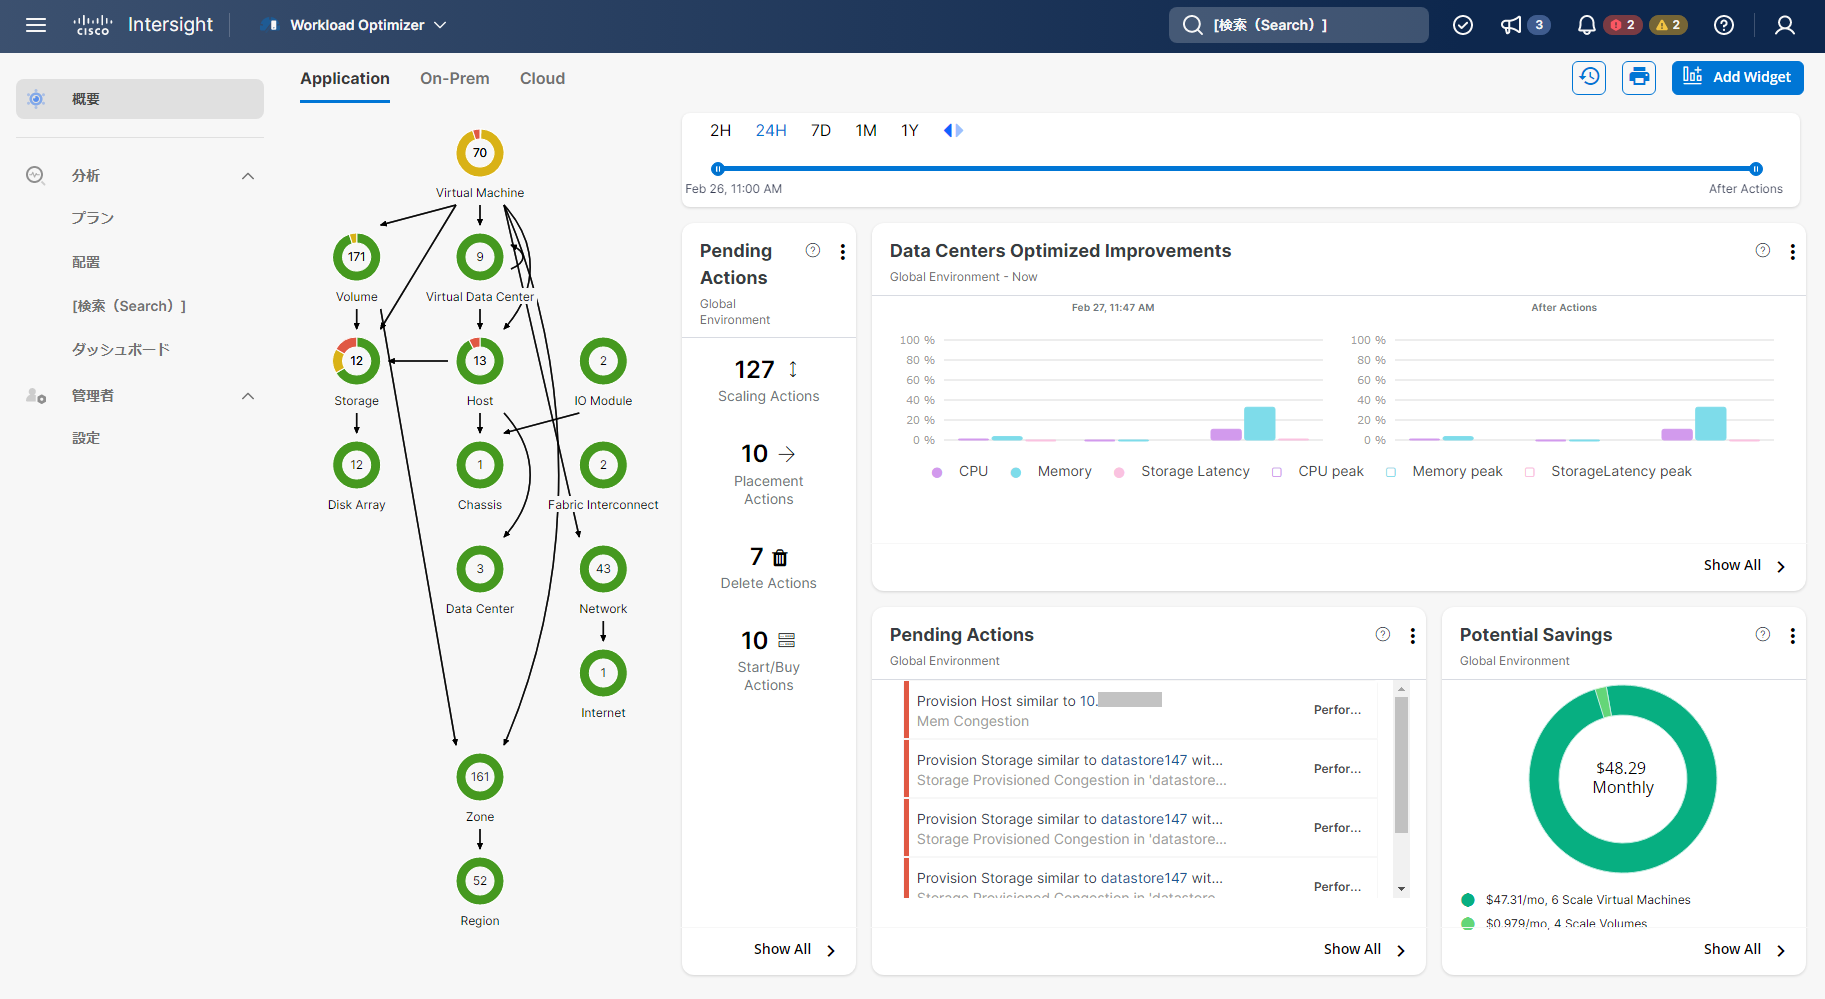Screen dimensions: 1825x999
Task: Open the notifications bell icon
Action: [x=1586, y=25]
